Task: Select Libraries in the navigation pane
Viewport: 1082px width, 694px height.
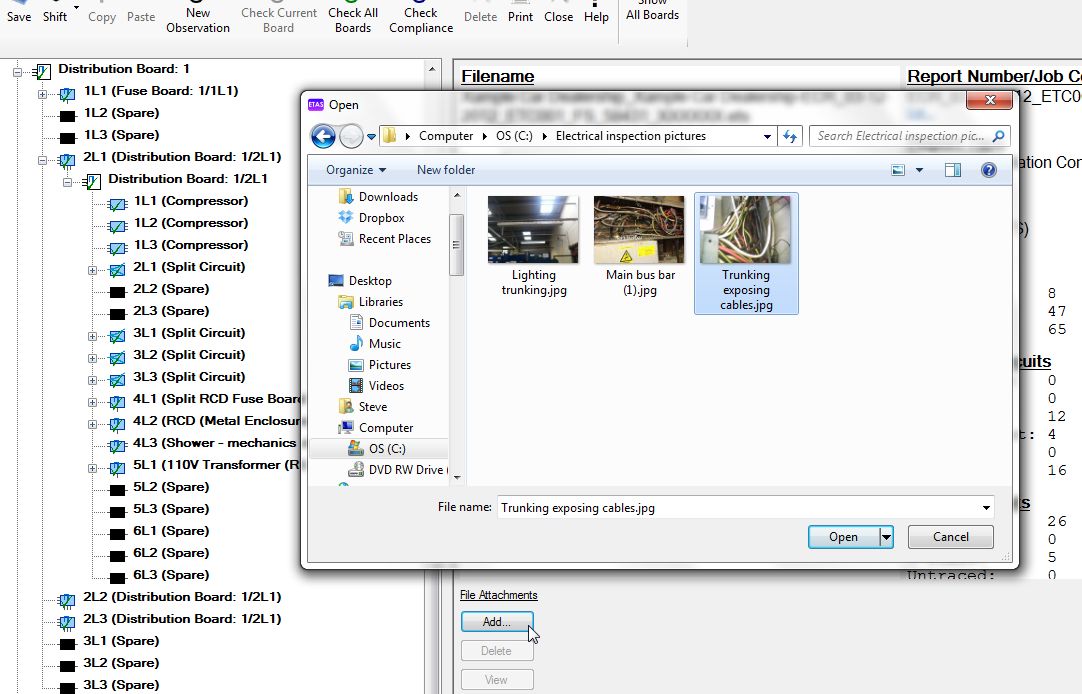Action: tap(380, 301)
